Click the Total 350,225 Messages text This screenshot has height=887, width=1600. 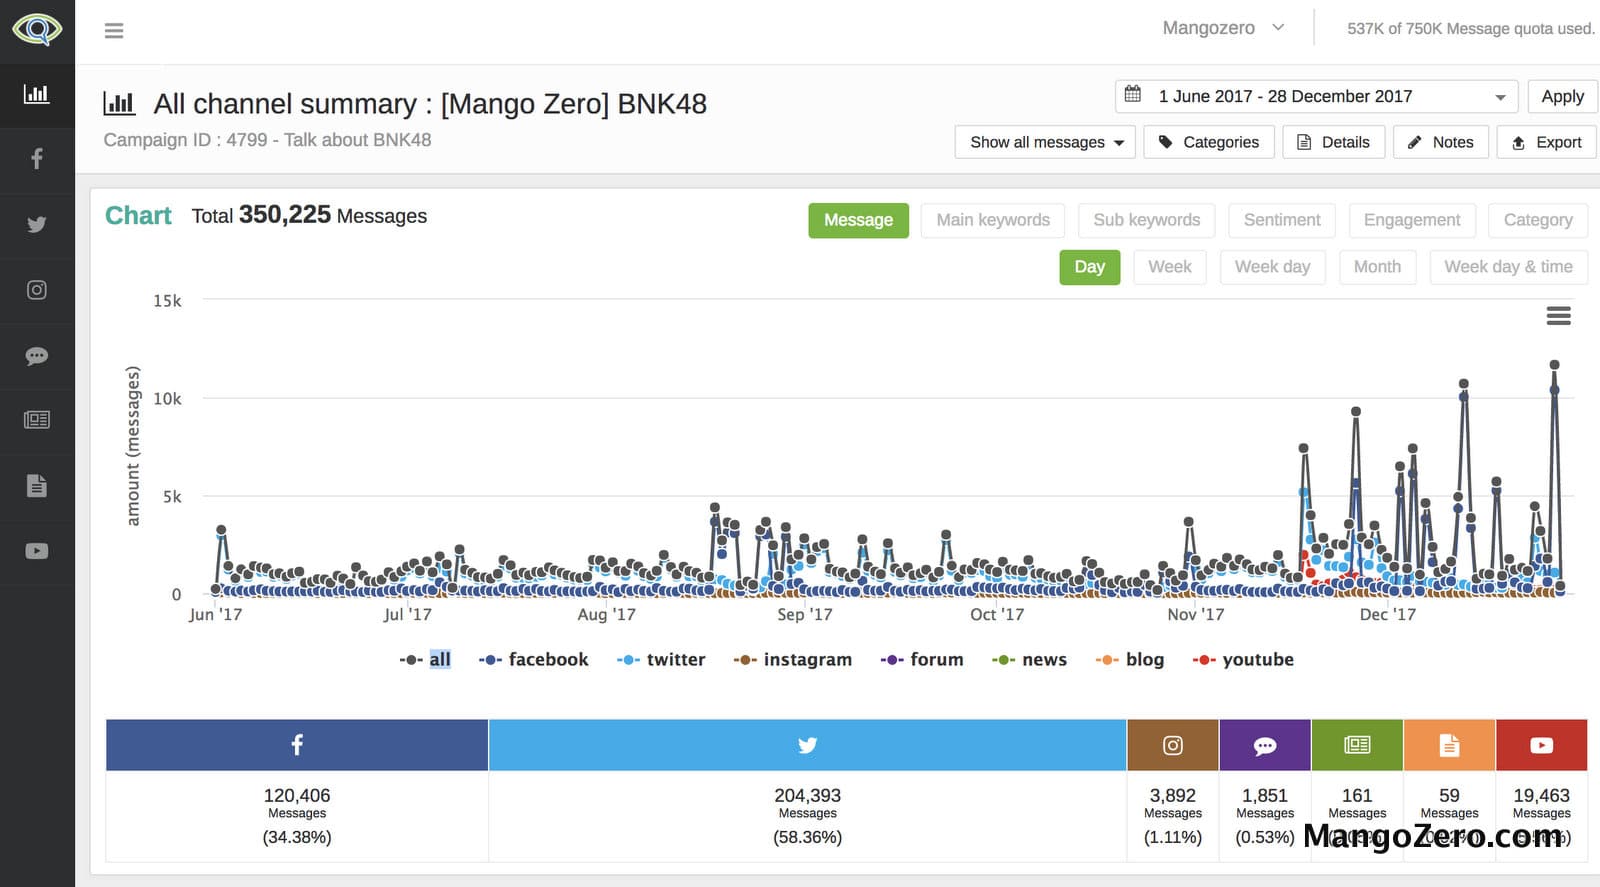309,215
